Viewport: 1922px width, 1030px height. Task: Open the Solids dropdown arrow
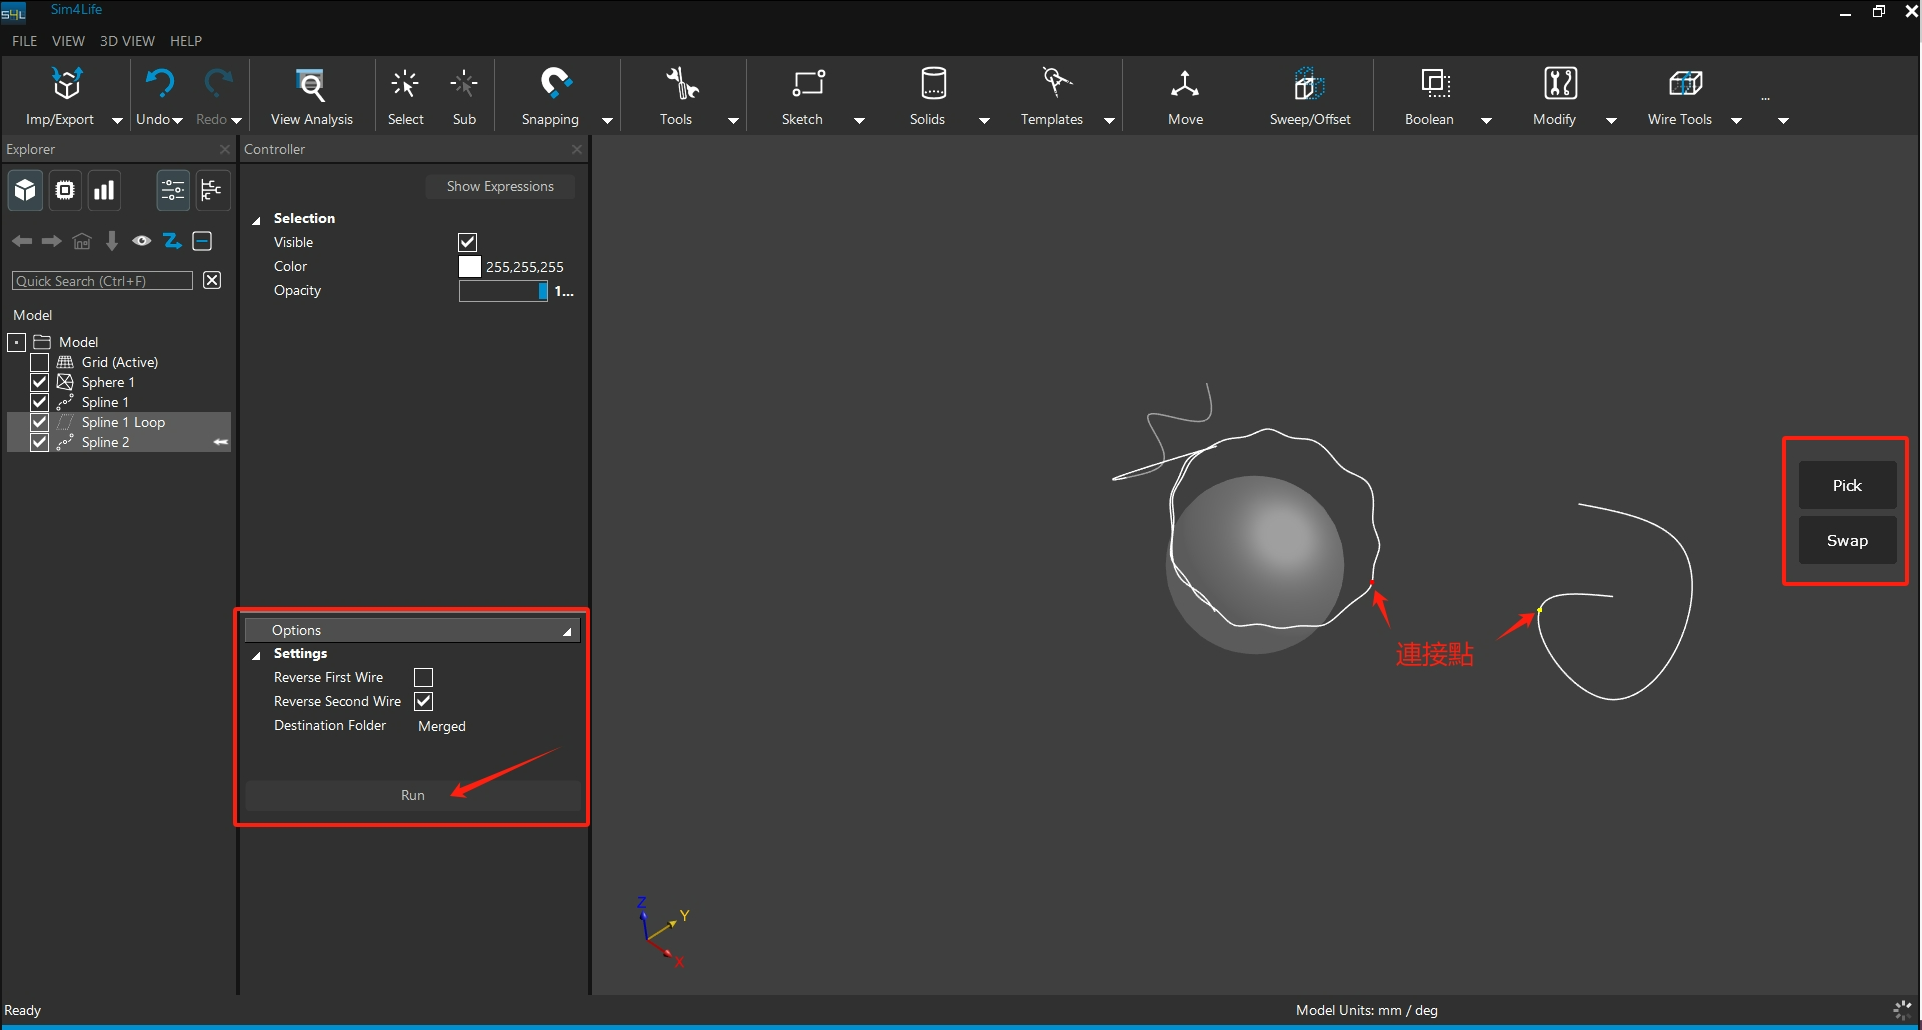984,121
